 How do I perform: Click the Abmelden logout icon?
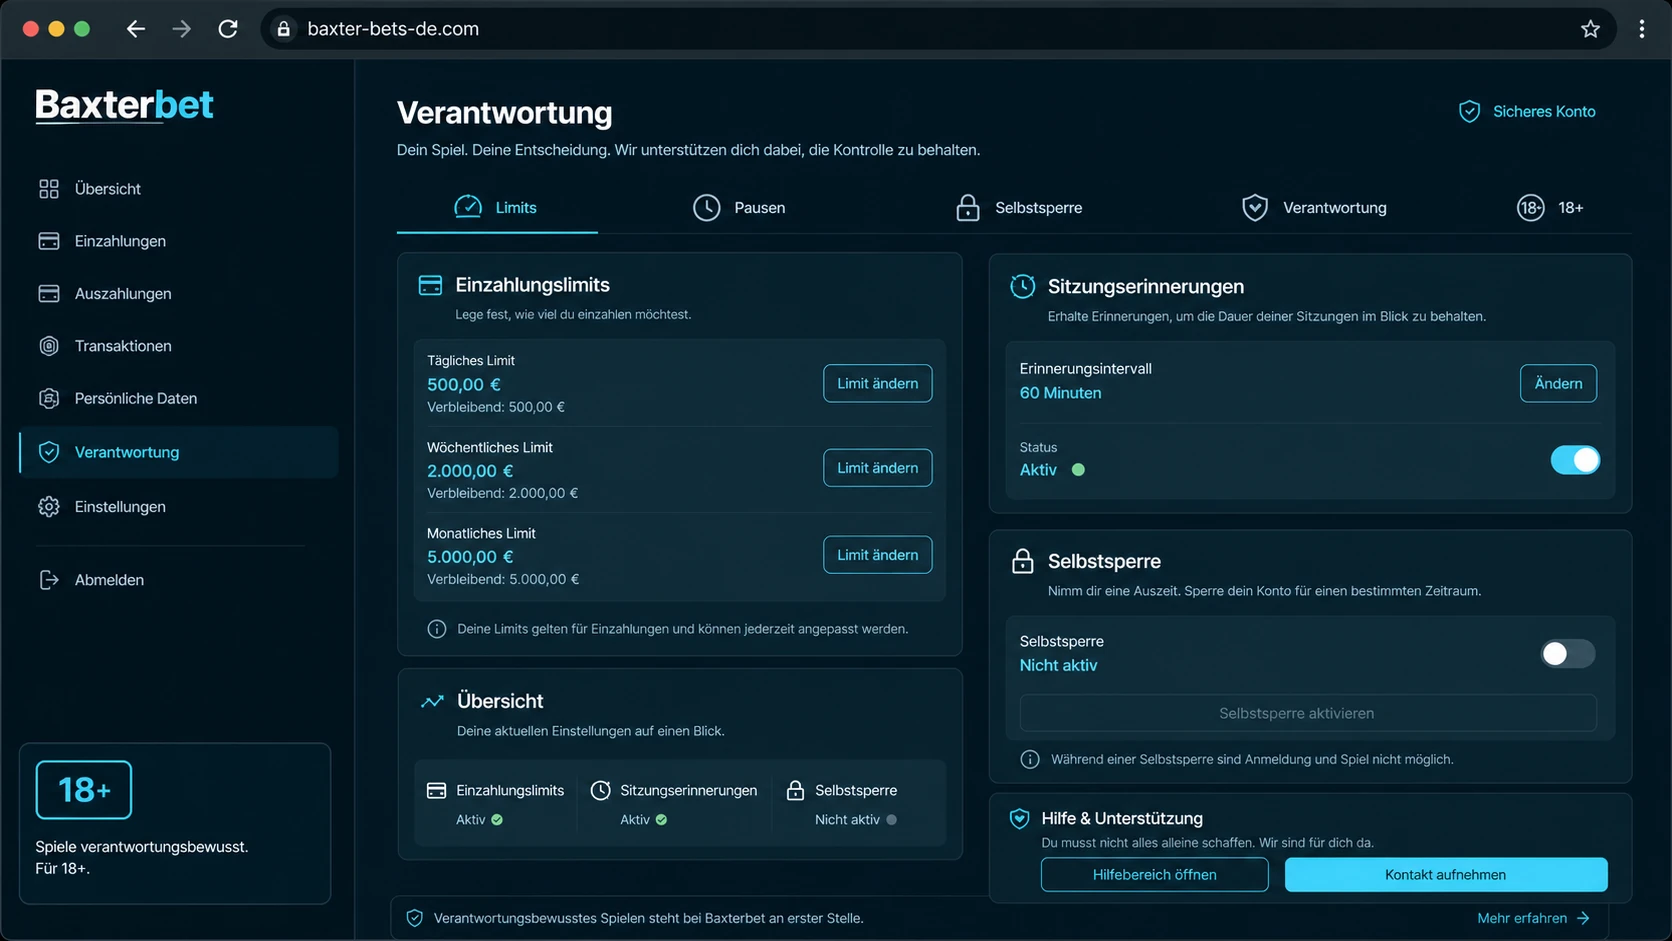tap(49, 580)
